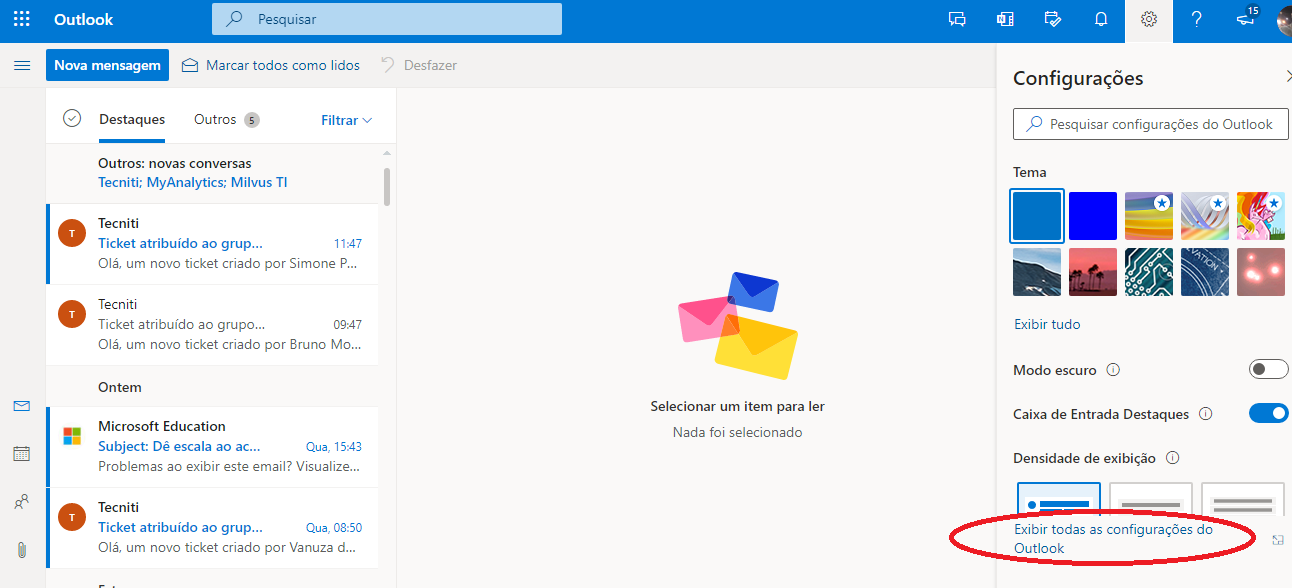1292x588 pixels.
Task: Open Tecniti message received 09:47
Action: tap(213, 325)
